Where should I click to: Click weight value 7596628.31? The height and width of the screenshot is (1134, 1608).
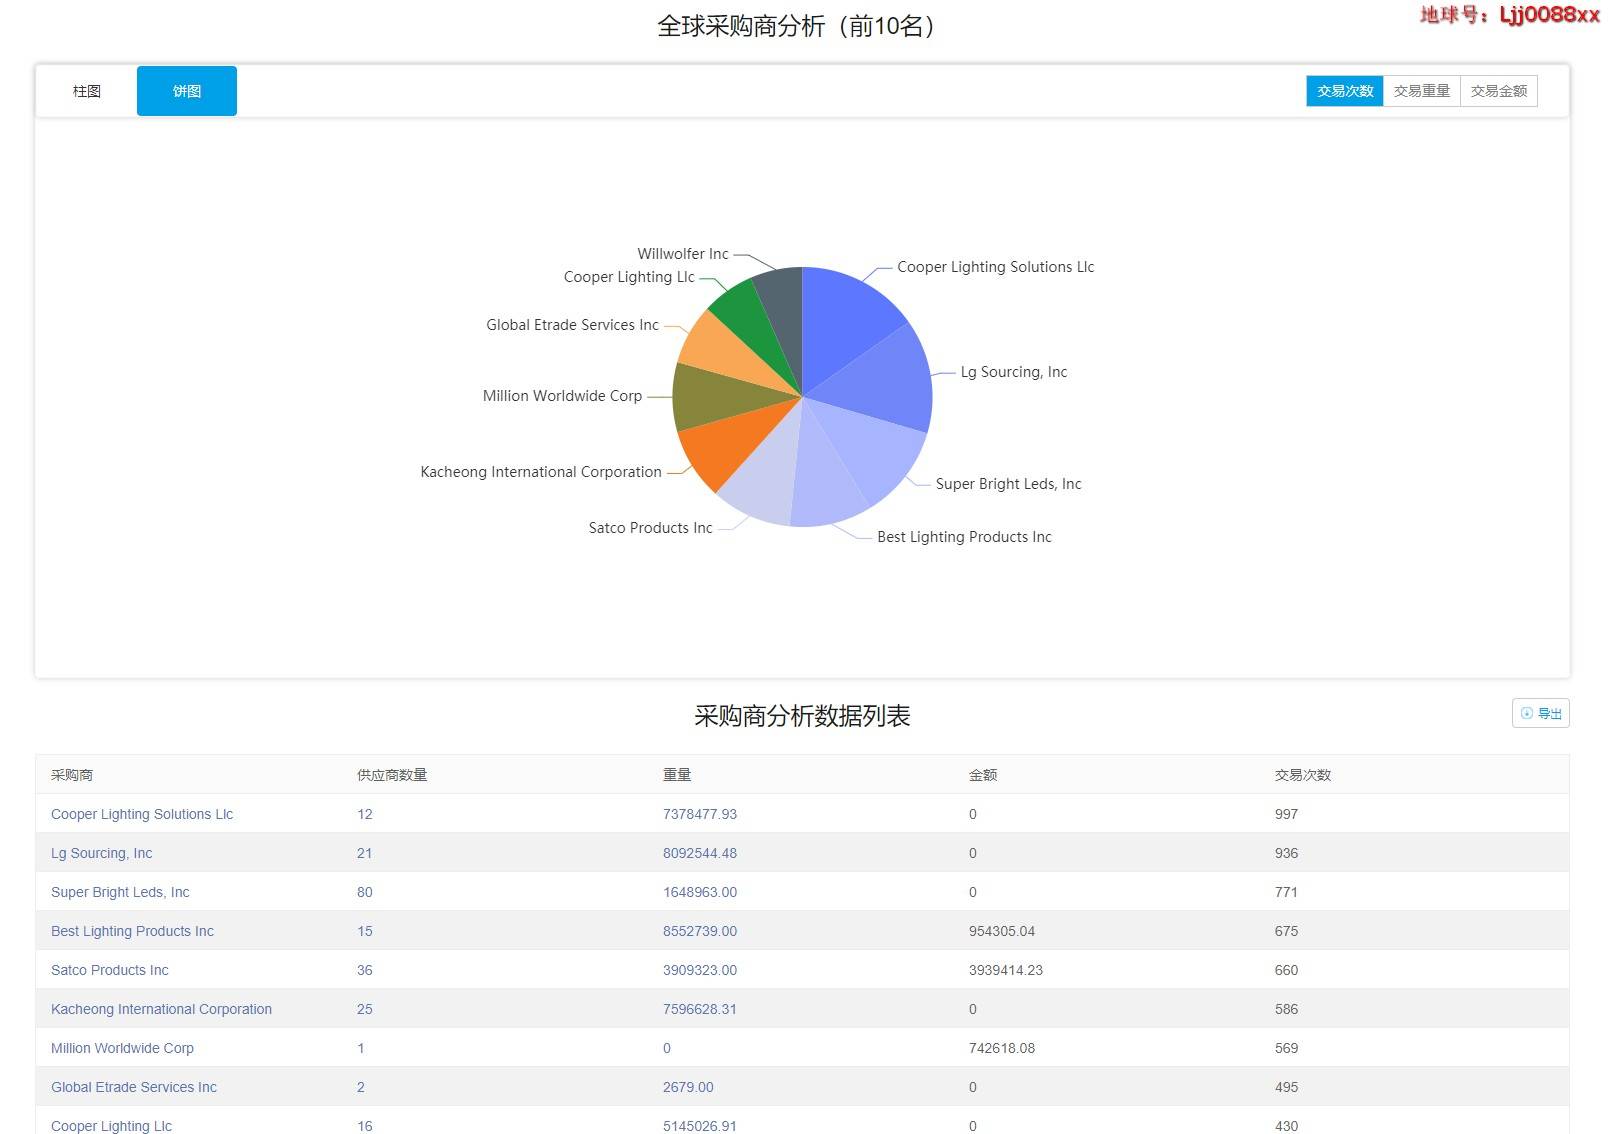click(x=700, y=1009)
